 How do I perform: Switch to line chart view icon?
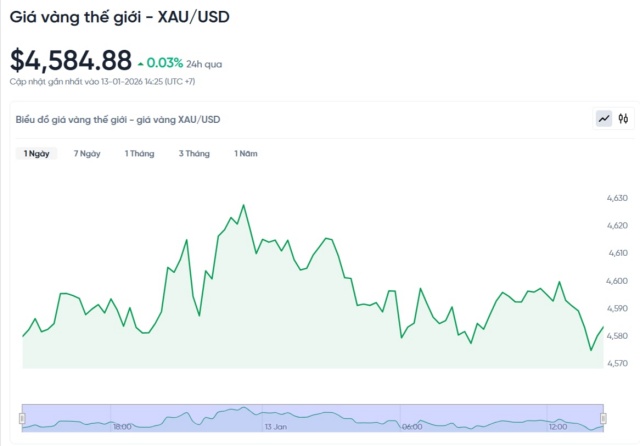[x=604, y=119]
